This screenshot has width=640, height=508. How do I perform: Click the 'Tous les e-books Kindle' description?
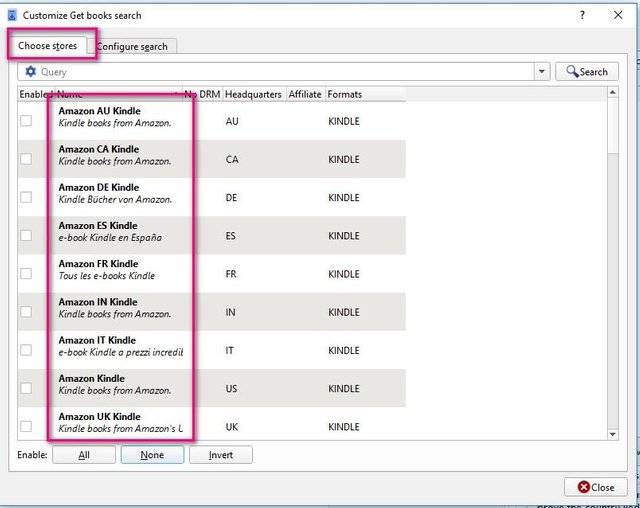[107, 276]
